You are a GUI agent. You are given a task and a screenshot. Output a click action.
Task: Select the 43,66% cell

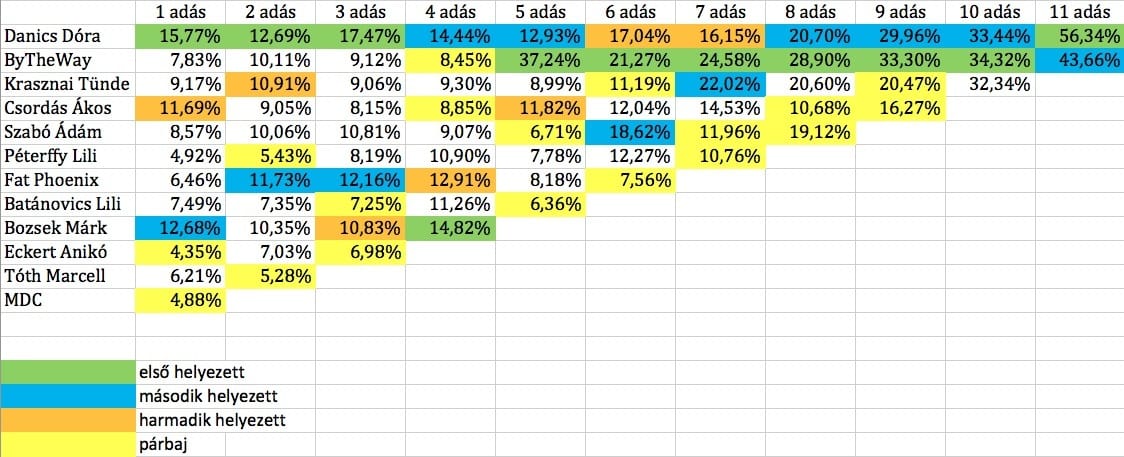point(1080,60)
